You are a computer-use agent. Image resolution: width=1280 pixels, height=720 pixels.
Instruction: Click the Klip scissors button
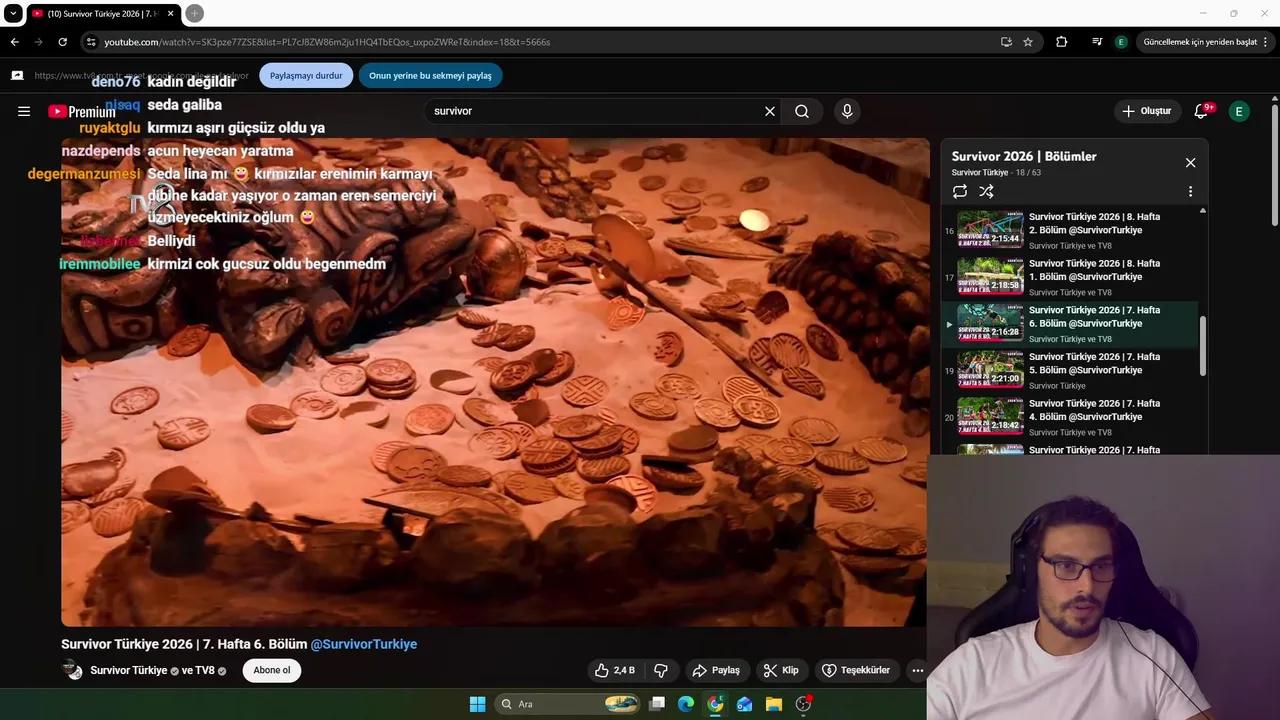[x=782, y=670]
